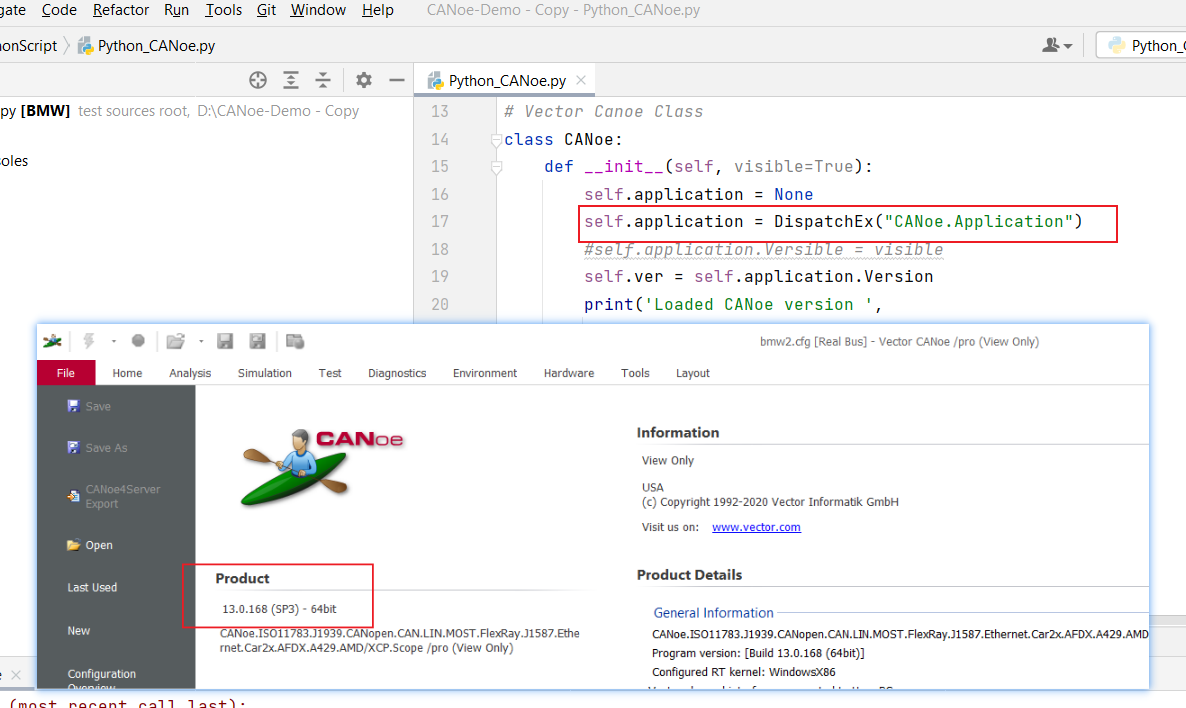Click the lightning start measurement icon
The height and width of the screenshot is (708, 1186).
pyautogui.click(x=88, y=341)
